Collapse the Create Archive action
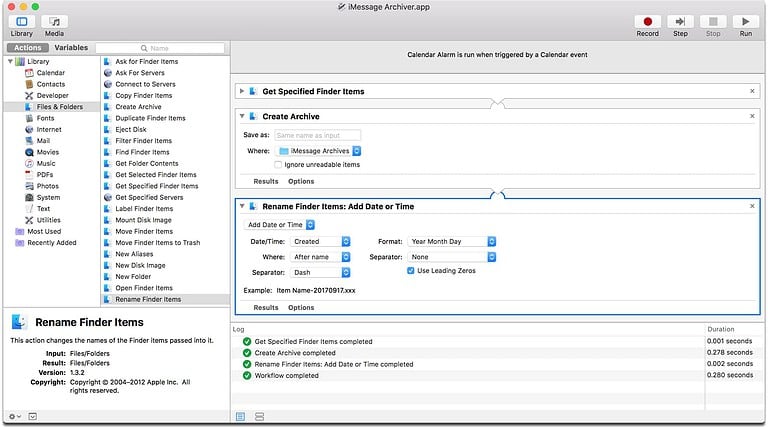Screen dimensions: 768x427 [241, 116]
